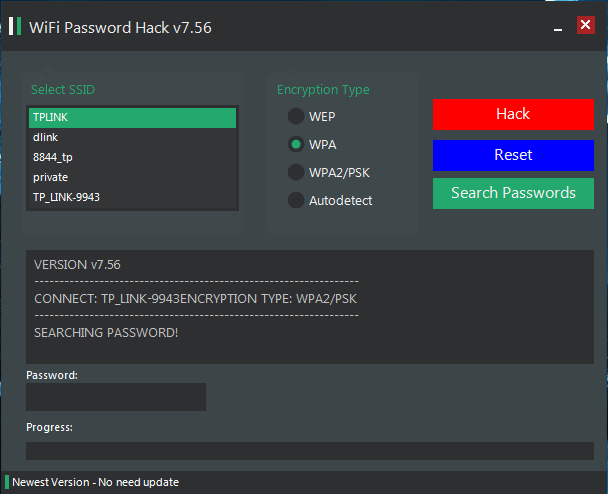Select dlink network from SSID list
Viewport: 608px width, 494px height.
(132, 137)
